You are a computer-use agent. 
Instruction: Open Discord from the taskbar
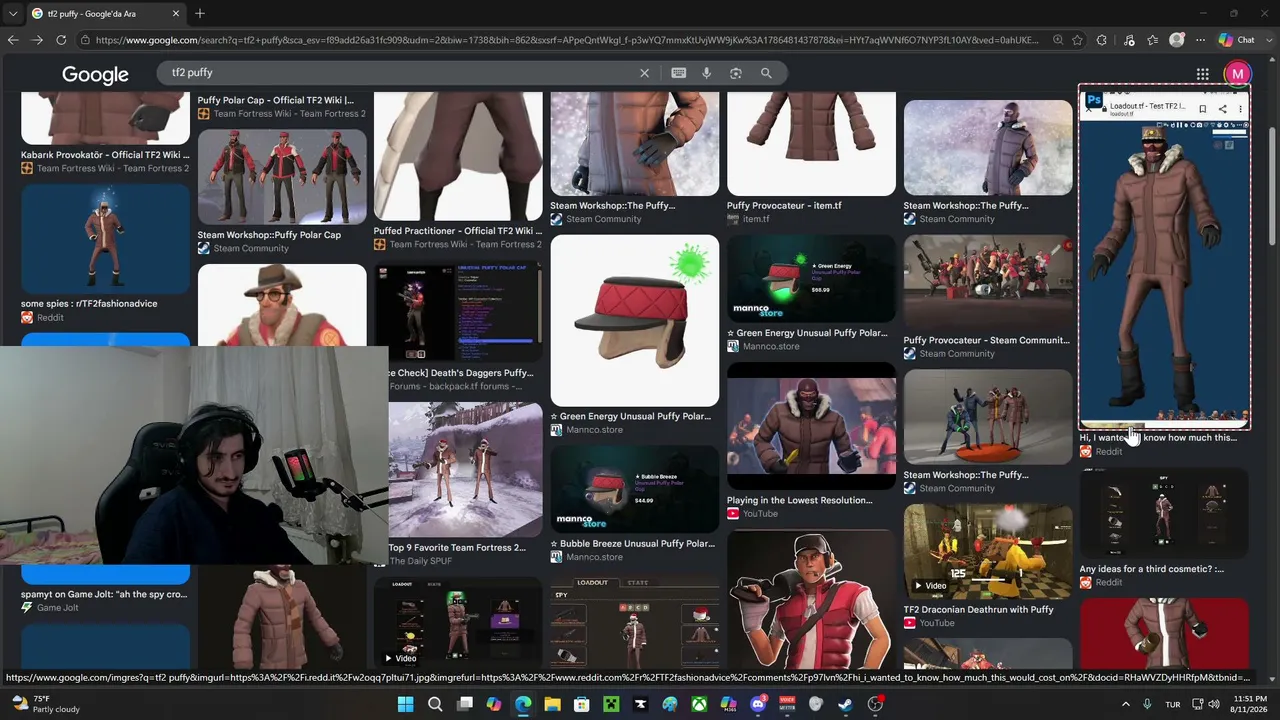coord(758,704)
